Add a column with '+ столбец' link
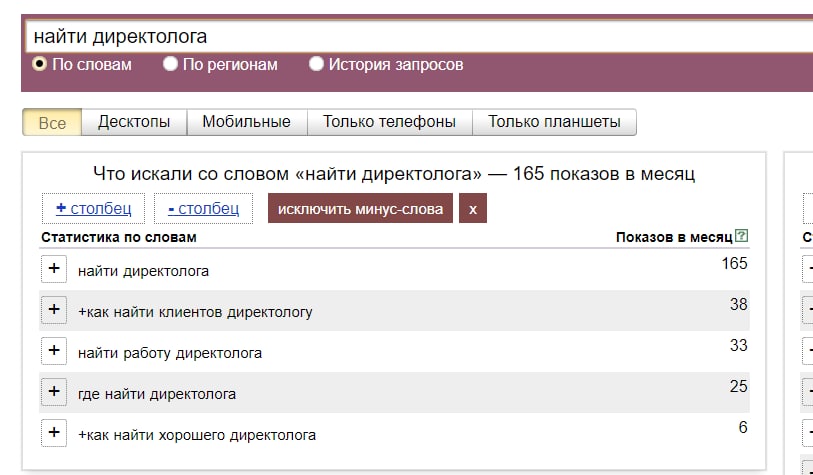Image resolution: width=813 pixels, height=475 pixels. click(93, 208)
